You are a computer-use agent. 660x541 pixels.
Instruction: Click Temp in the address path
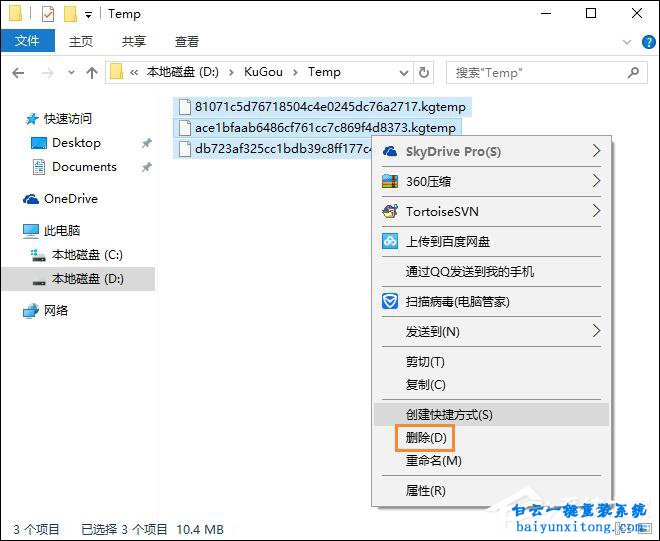324,72
